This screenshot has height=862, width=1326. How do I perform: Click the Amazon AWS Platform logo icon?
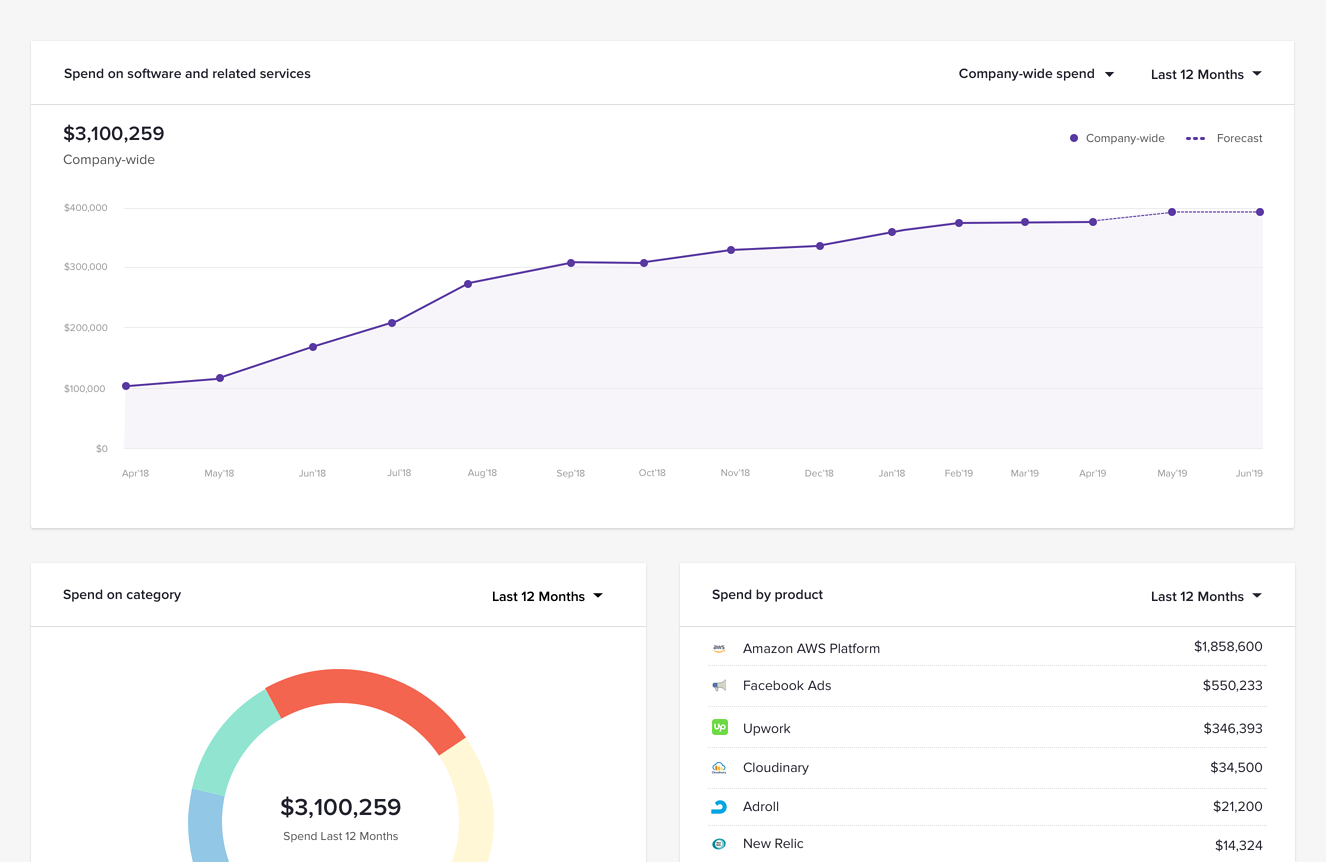coord(719,648)
